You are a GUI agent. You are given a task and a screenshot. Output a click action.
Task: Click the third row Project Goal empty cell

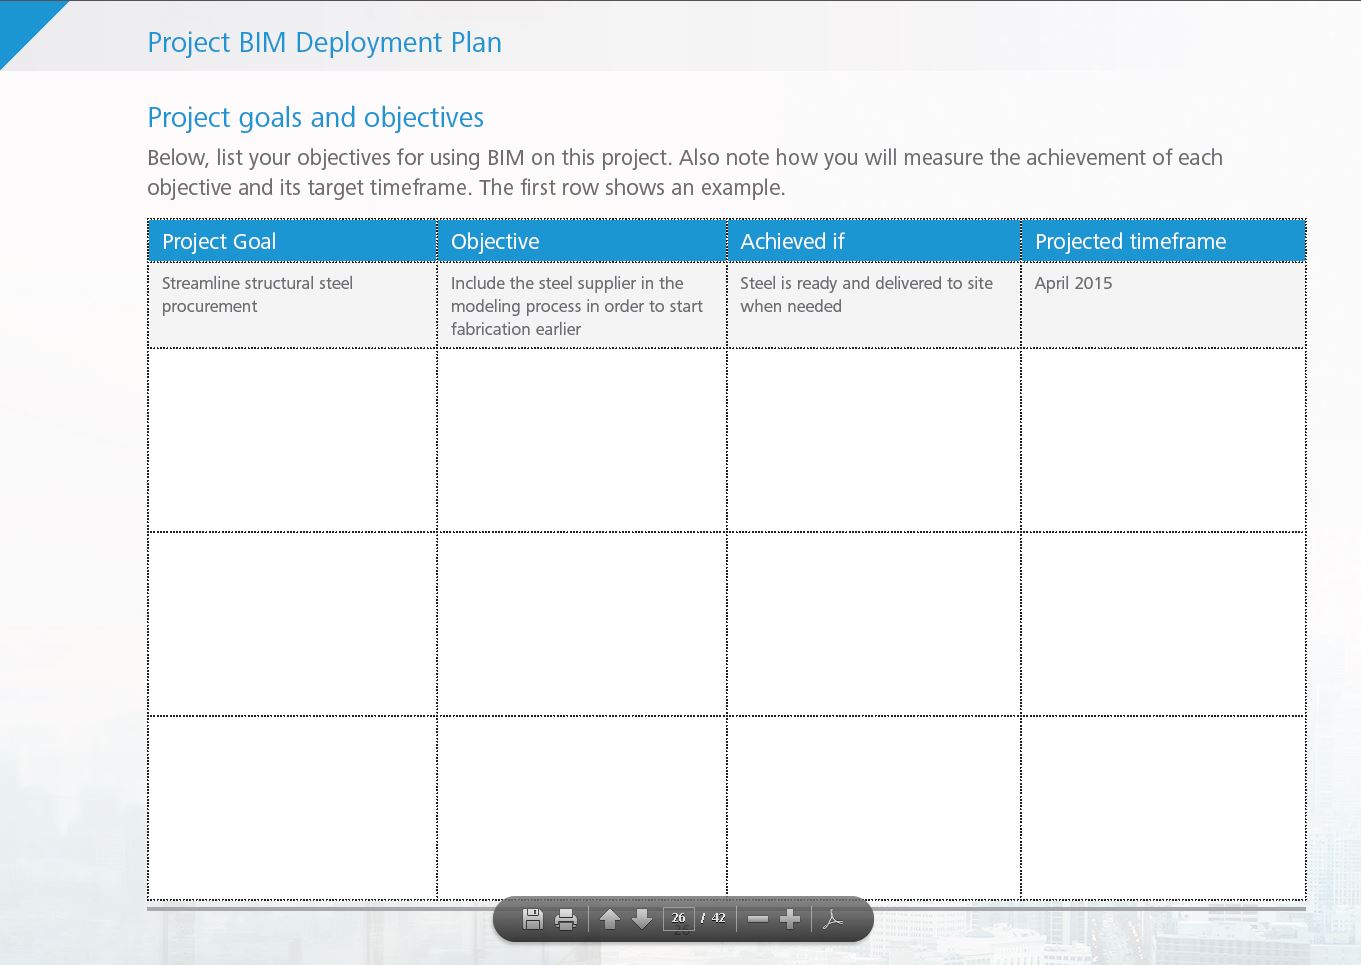292,624
